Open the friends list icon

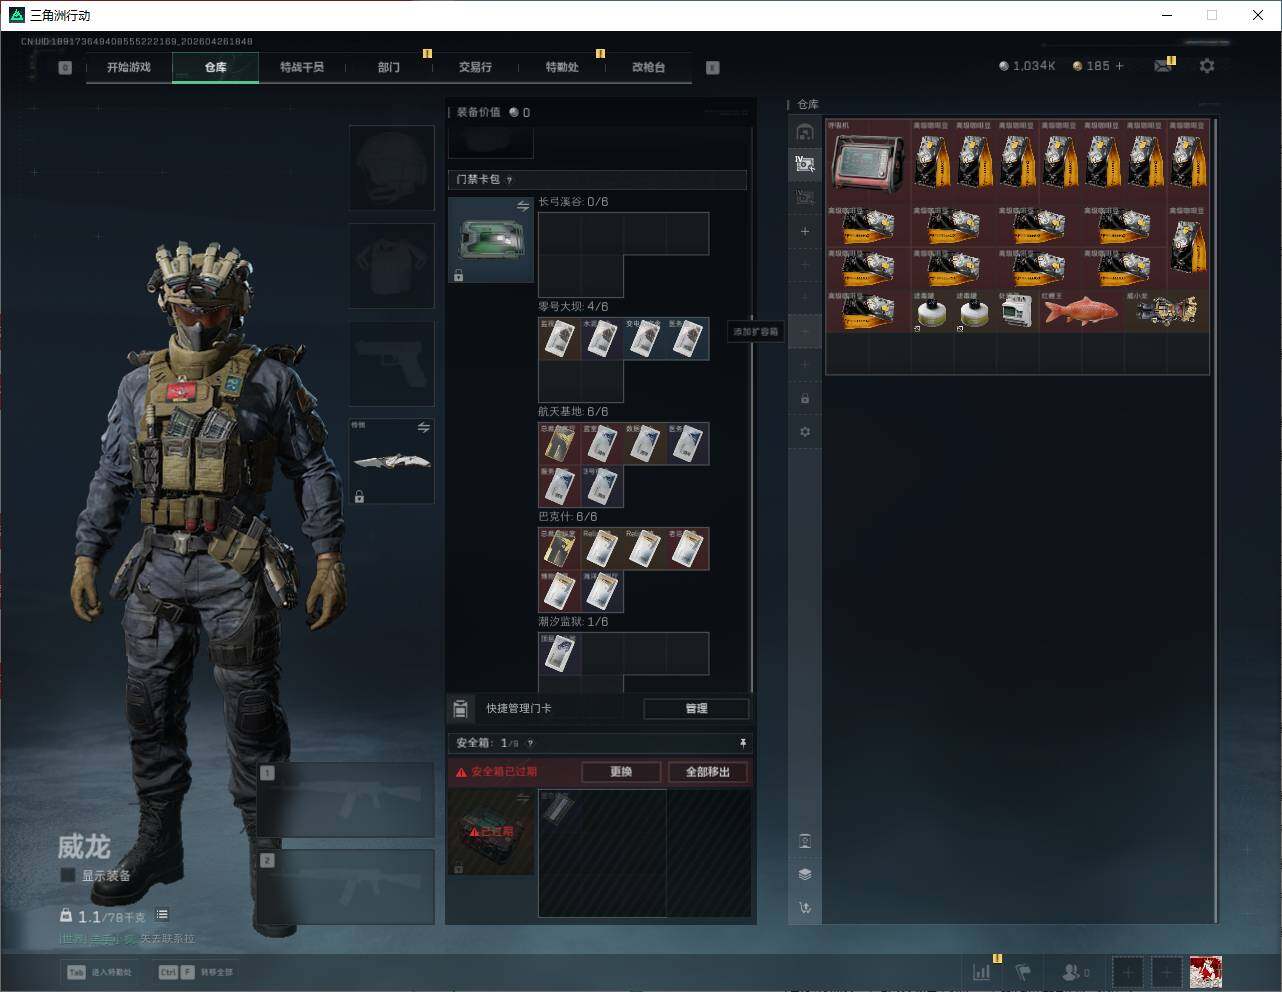pos(1076,972)
